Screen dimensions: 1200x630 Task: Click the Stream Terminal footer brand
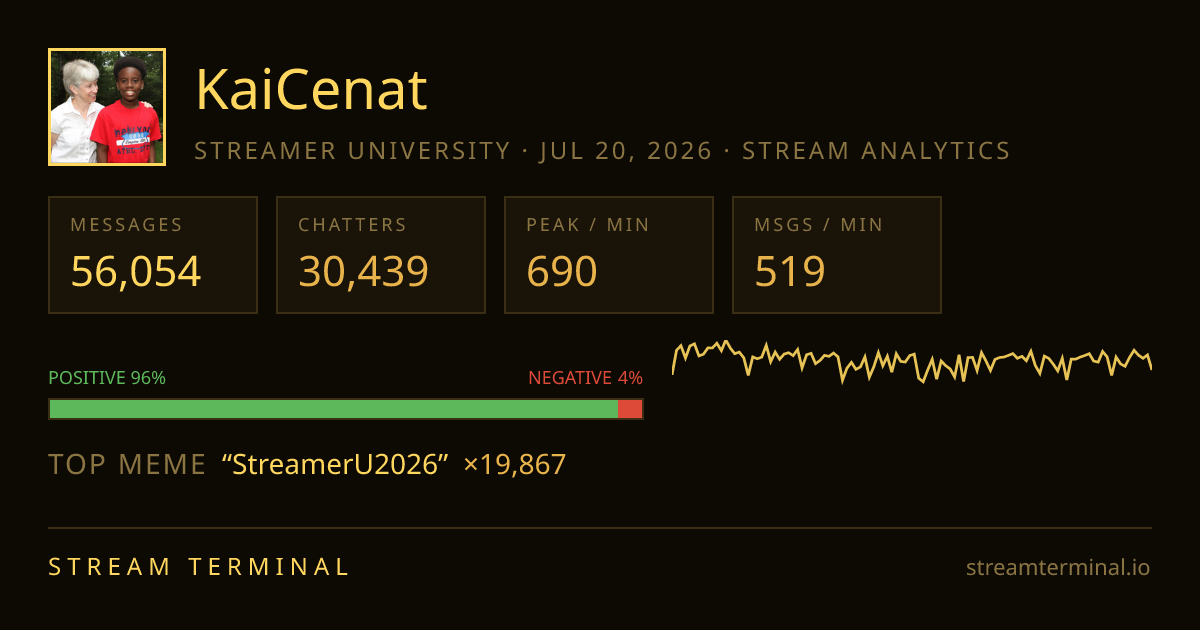[x=200, y=567]
